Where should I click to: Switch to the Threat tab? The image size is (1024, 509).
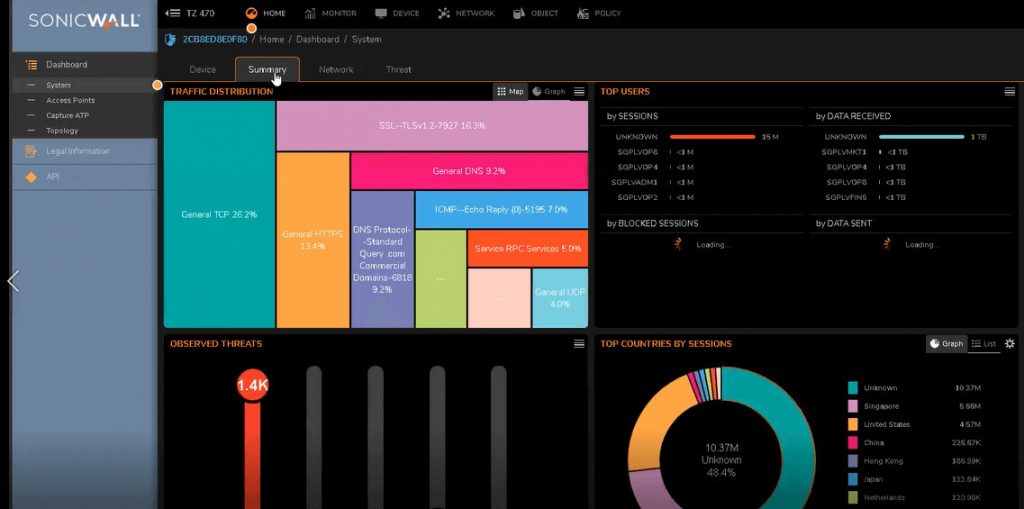point(398,69)
